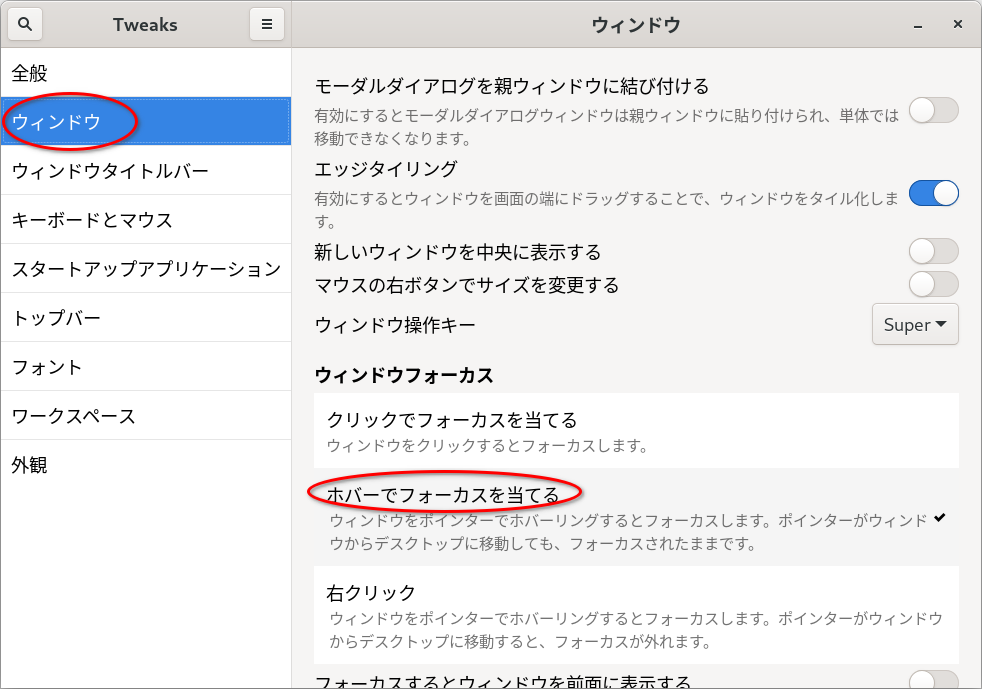Open 外観 settings page
982x689 pixels.
(146, 465)
